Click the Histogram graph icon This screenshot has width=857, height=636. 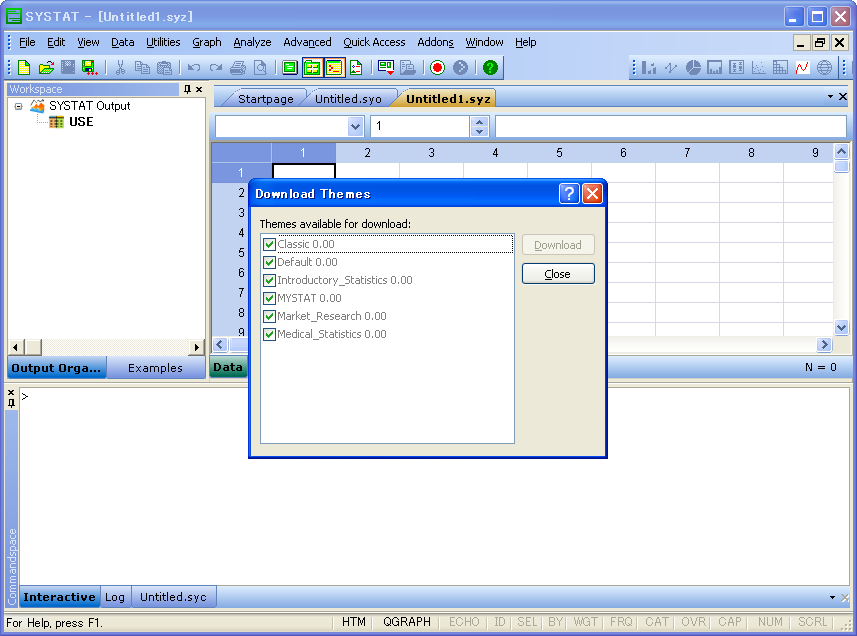714,67
